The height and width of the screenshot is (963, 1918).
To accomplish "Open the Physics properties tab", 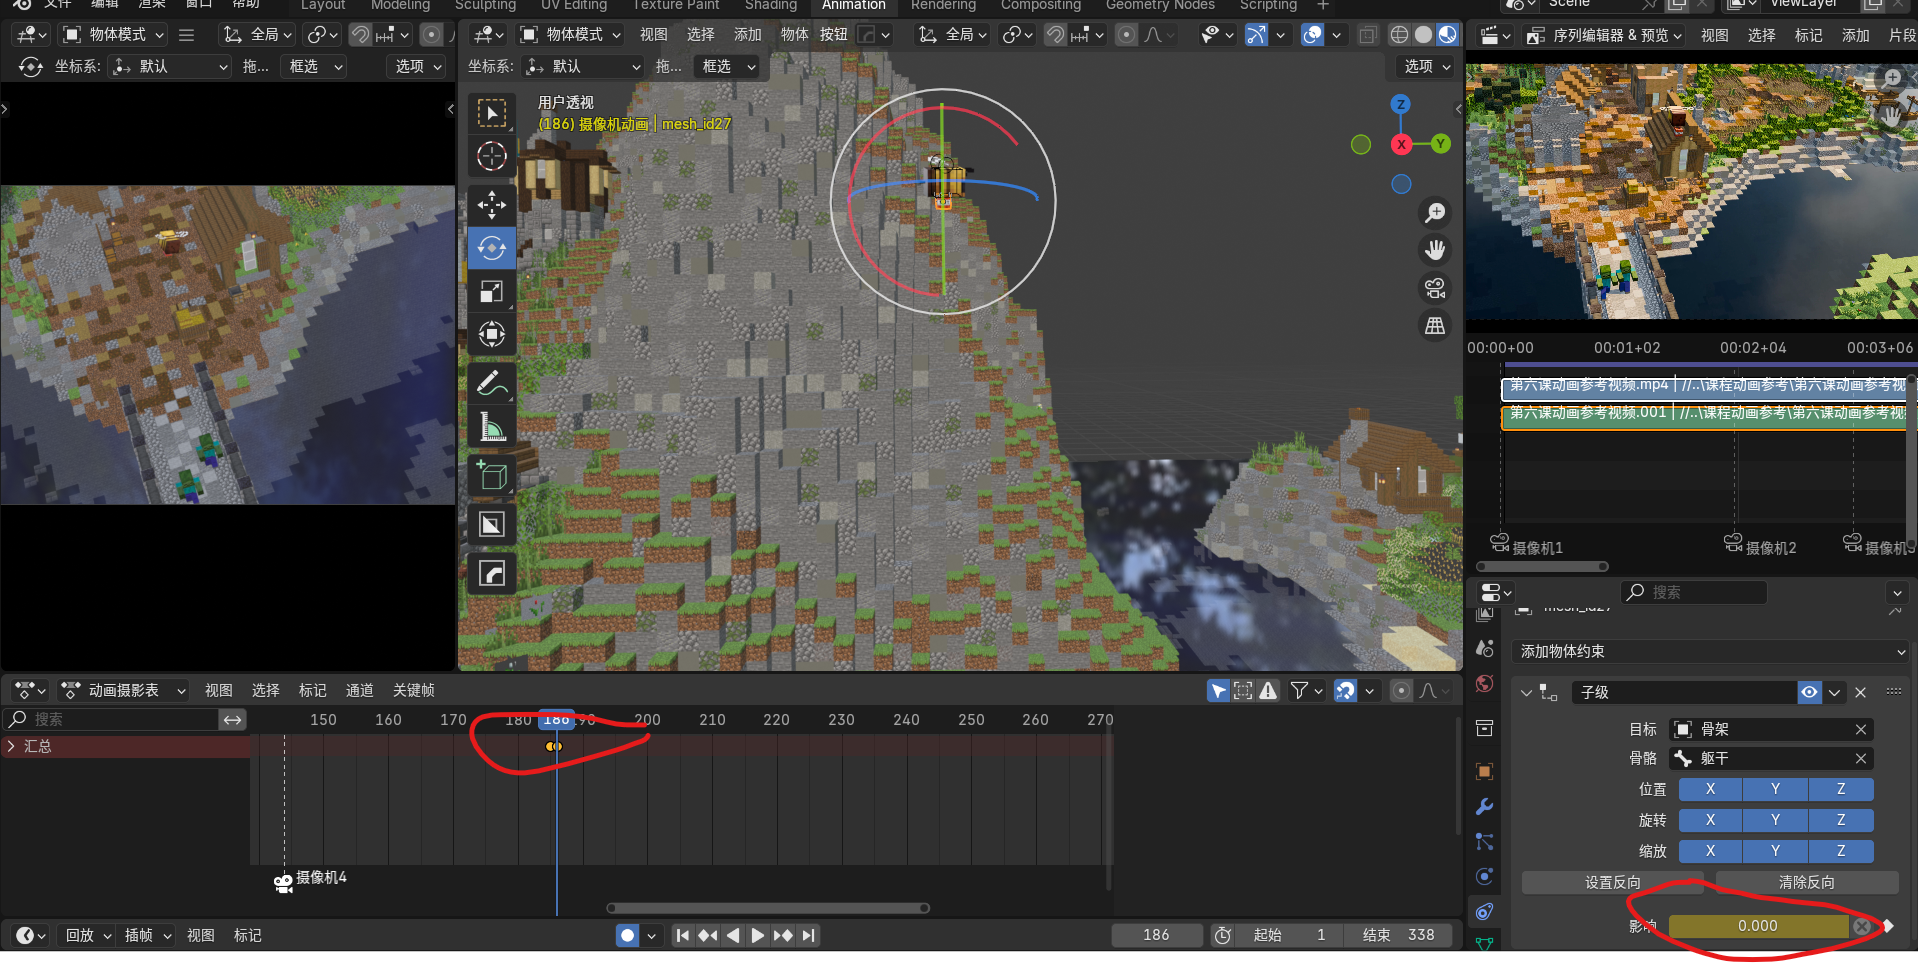I will click(x=1484, y=877).
